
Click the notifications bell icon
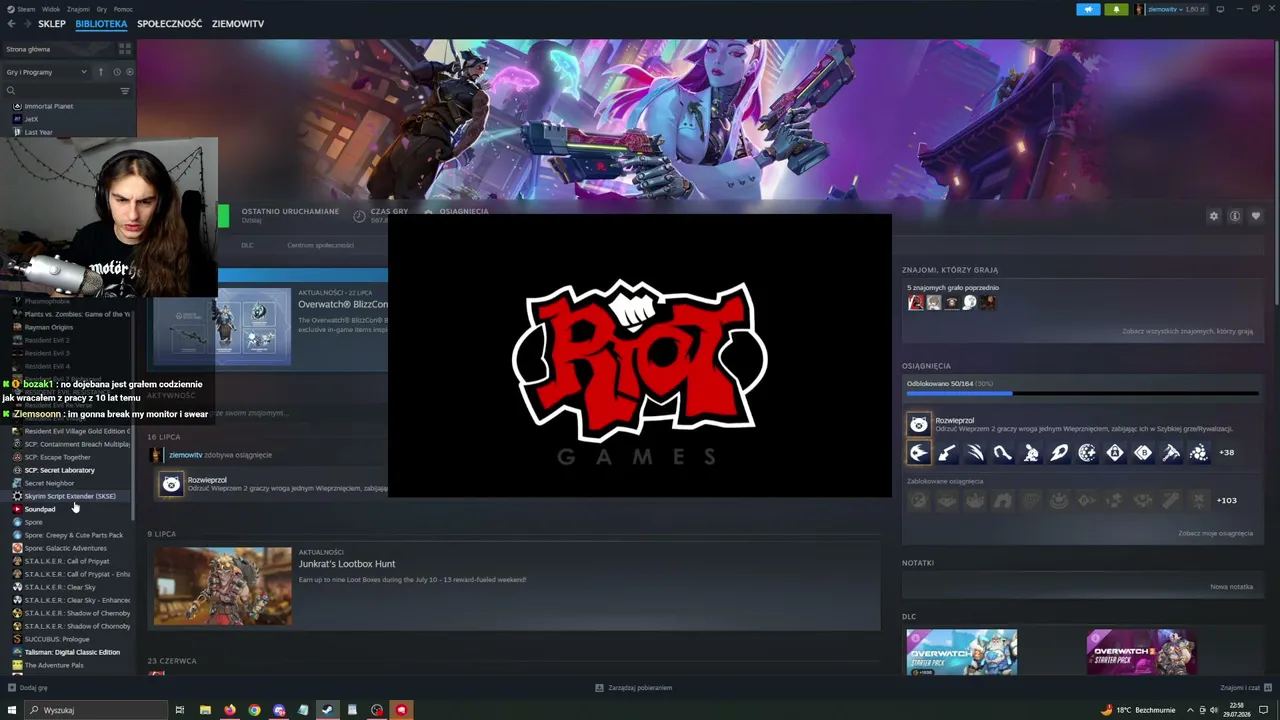tap(1117, 9)
